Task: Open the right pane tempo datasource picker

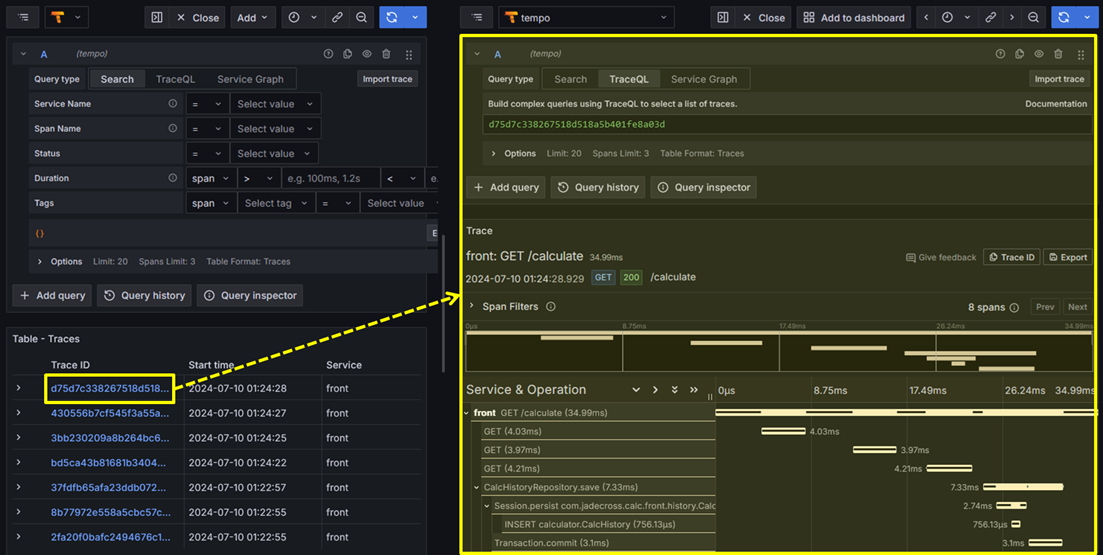Action: (x=586, y=18)
